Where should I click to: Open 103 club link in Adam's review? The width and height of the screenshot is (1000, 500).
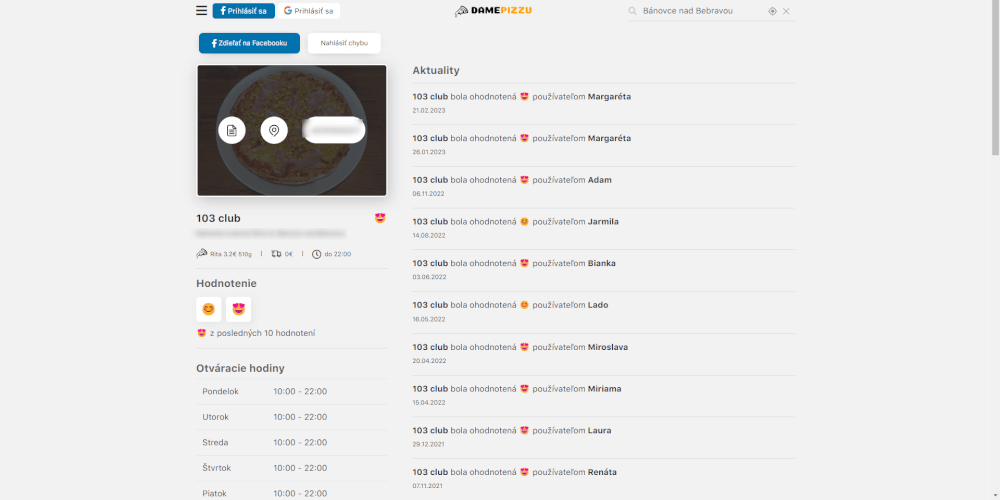click(430, 180)
